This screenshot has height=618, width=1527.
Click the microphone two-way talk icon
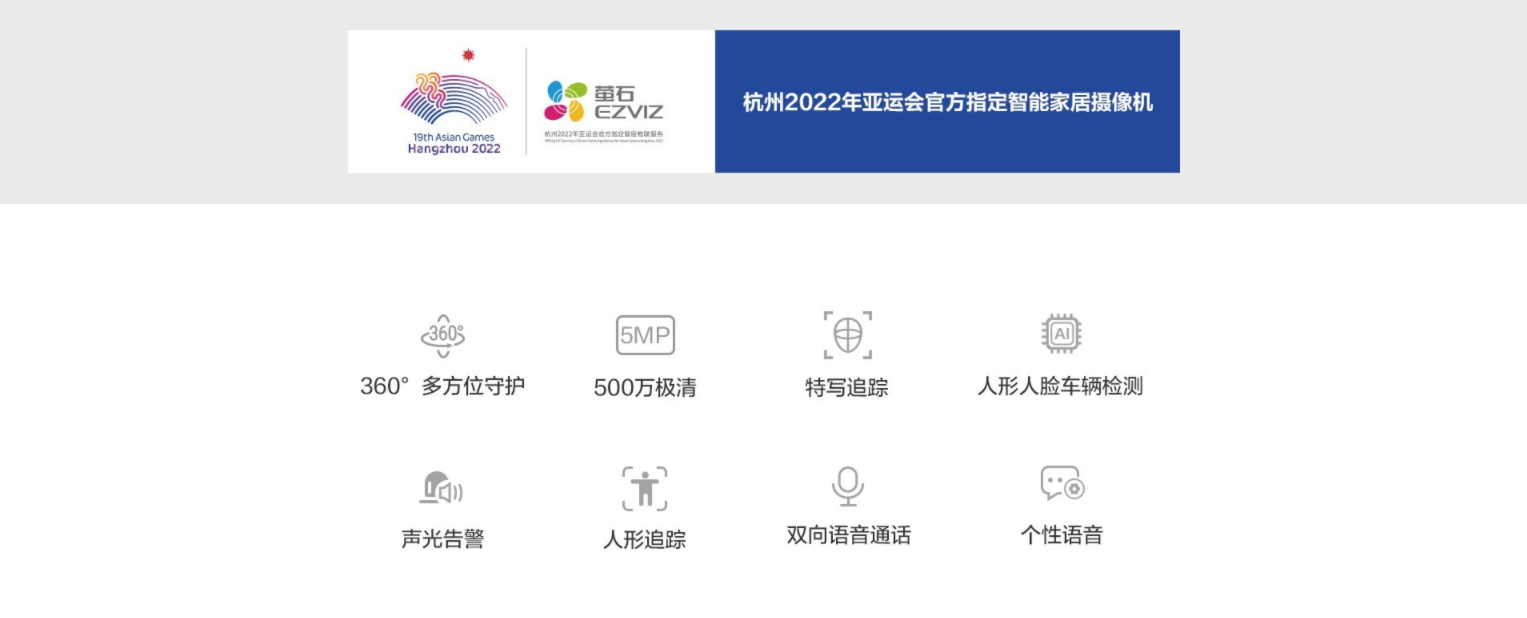coord(848,486)
